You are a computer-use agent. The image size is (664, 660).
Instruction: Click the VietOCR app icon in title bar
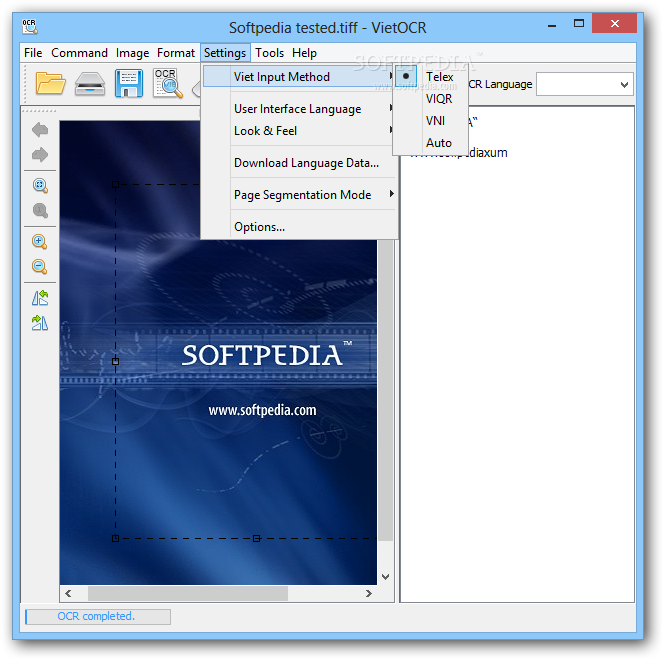(x=30, y=27)
